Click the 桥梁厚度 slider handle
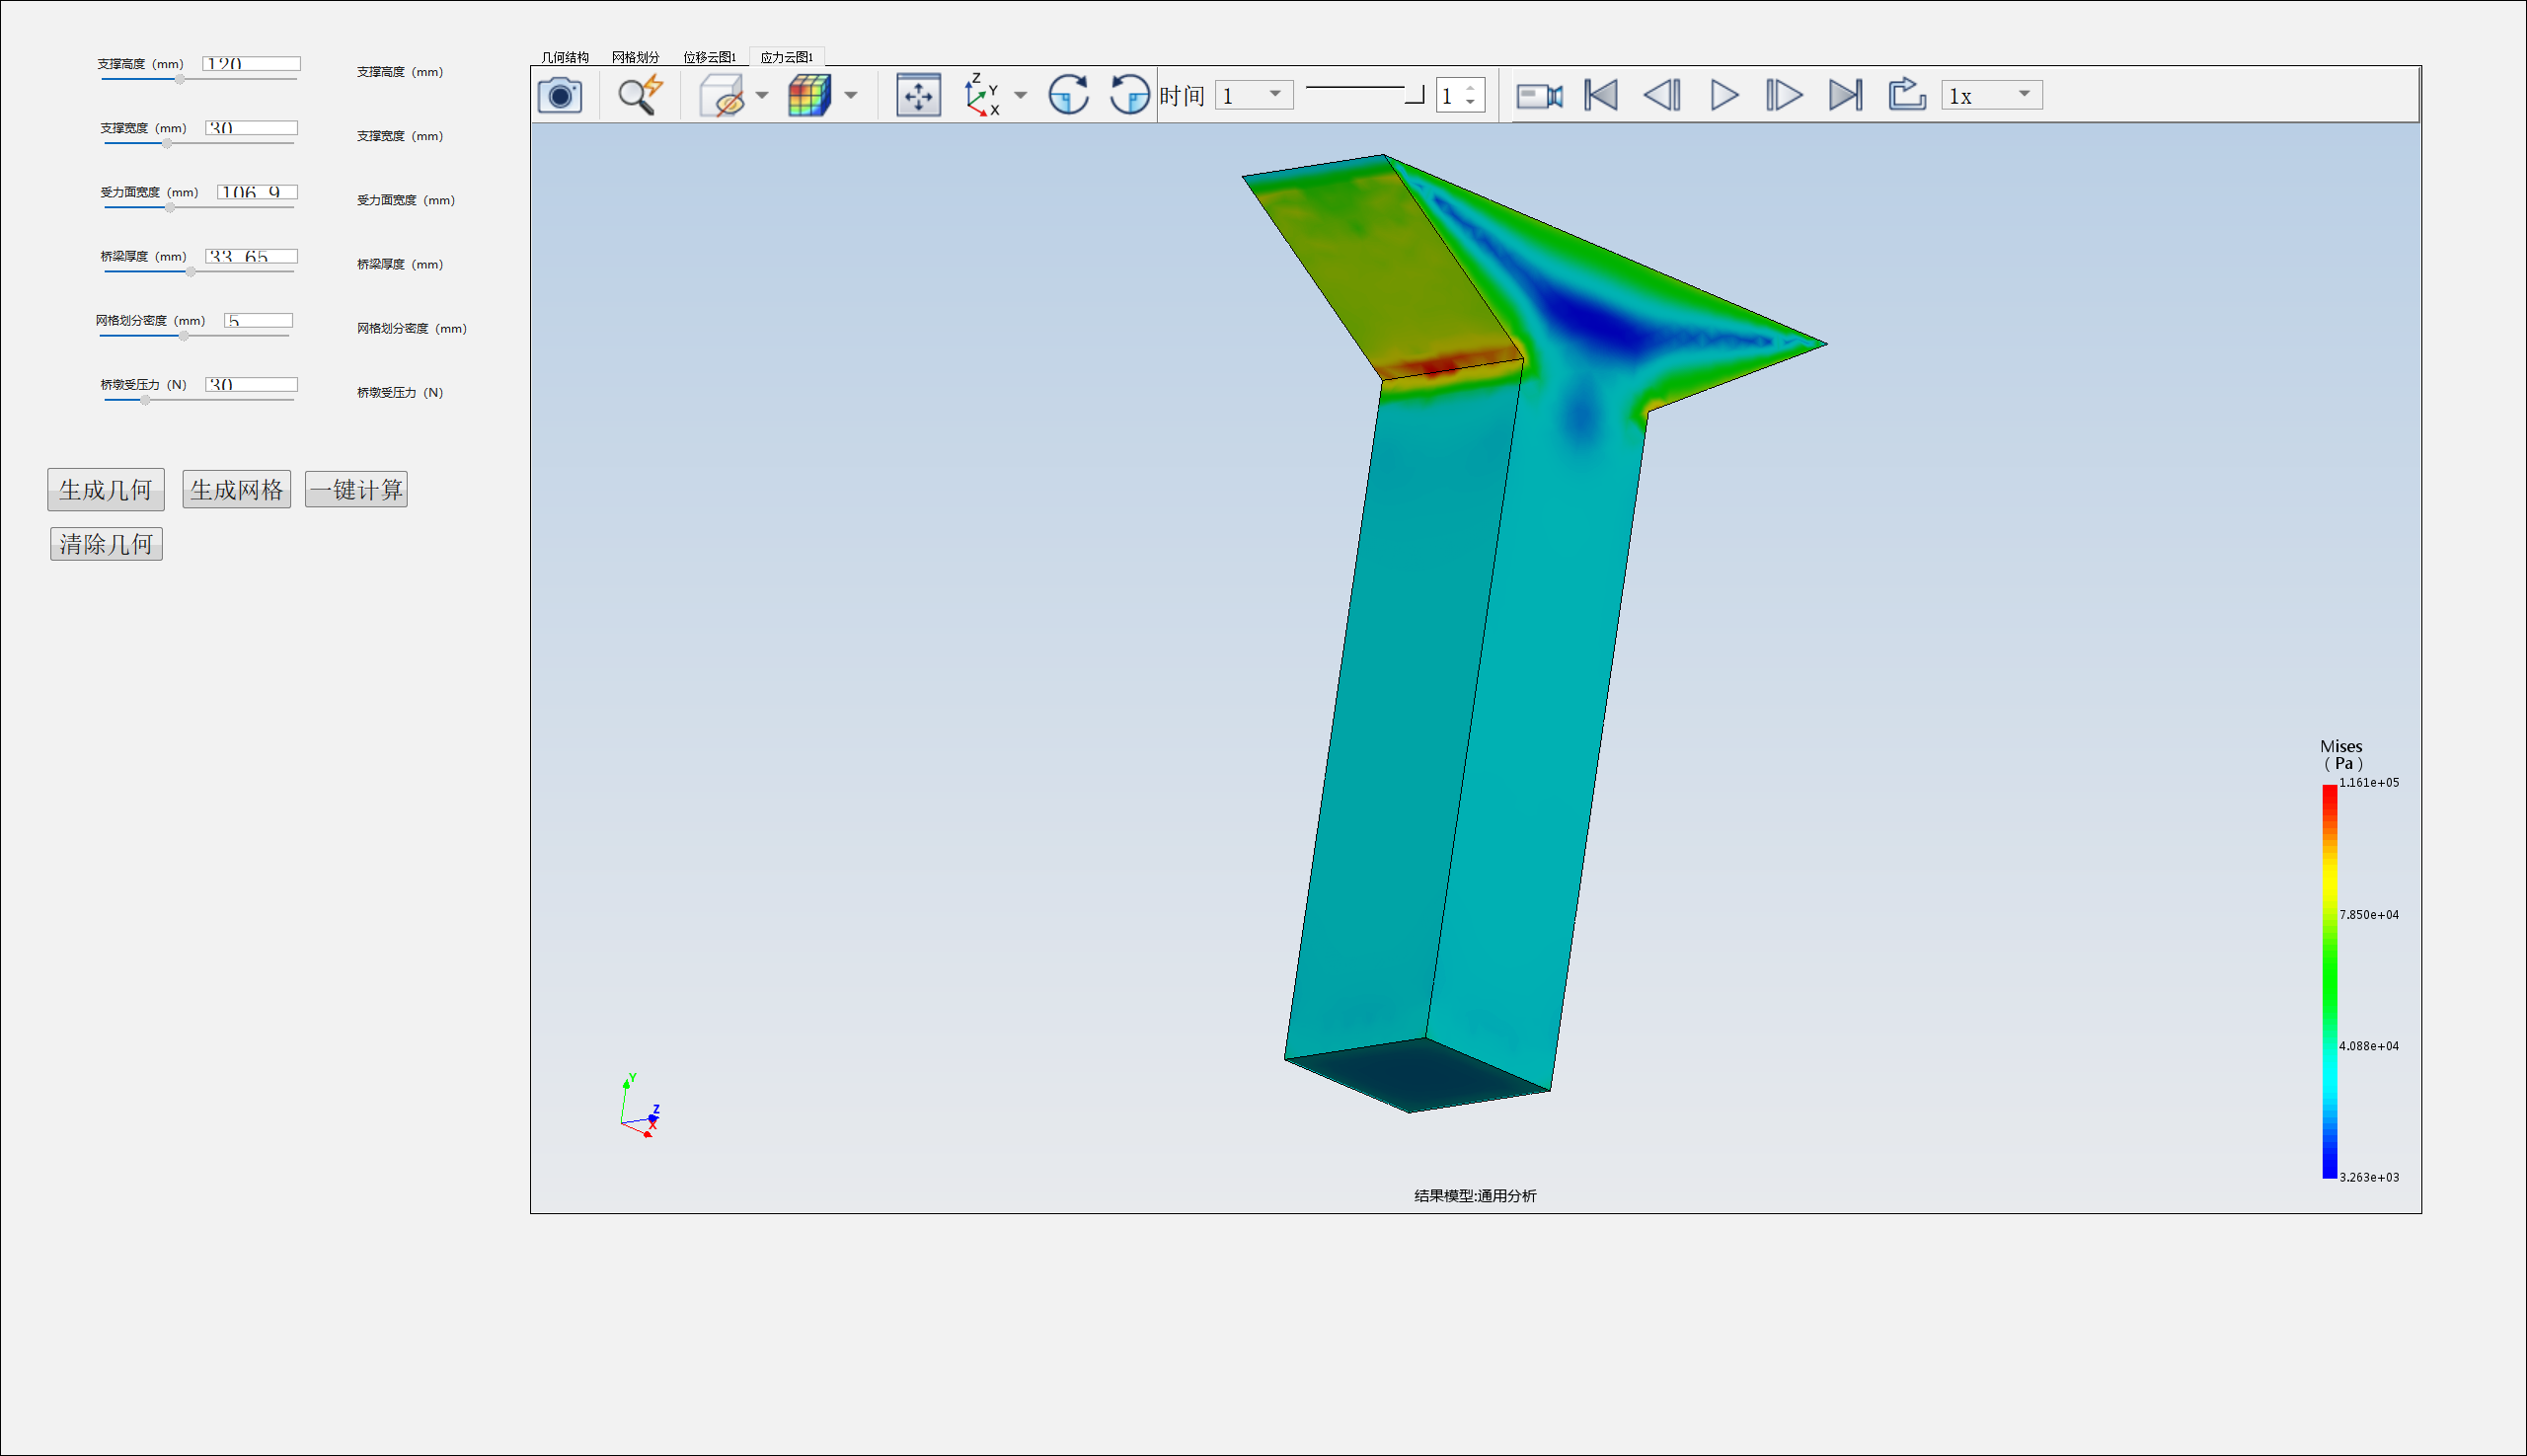 pos(190,271)
